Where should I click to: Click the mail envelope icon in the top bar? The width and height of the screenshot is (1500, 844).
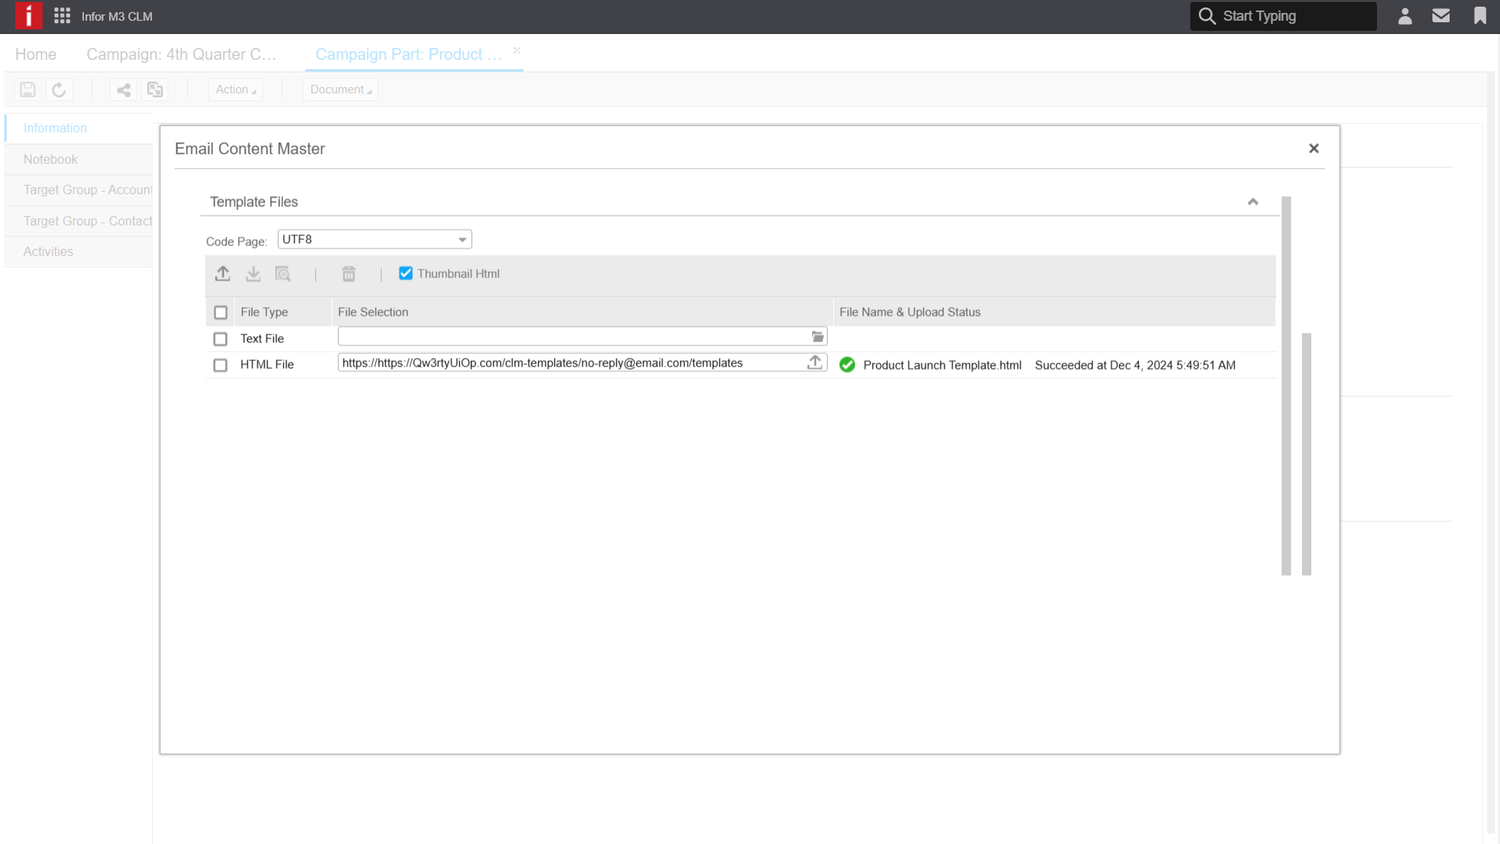pos(1440,16)
